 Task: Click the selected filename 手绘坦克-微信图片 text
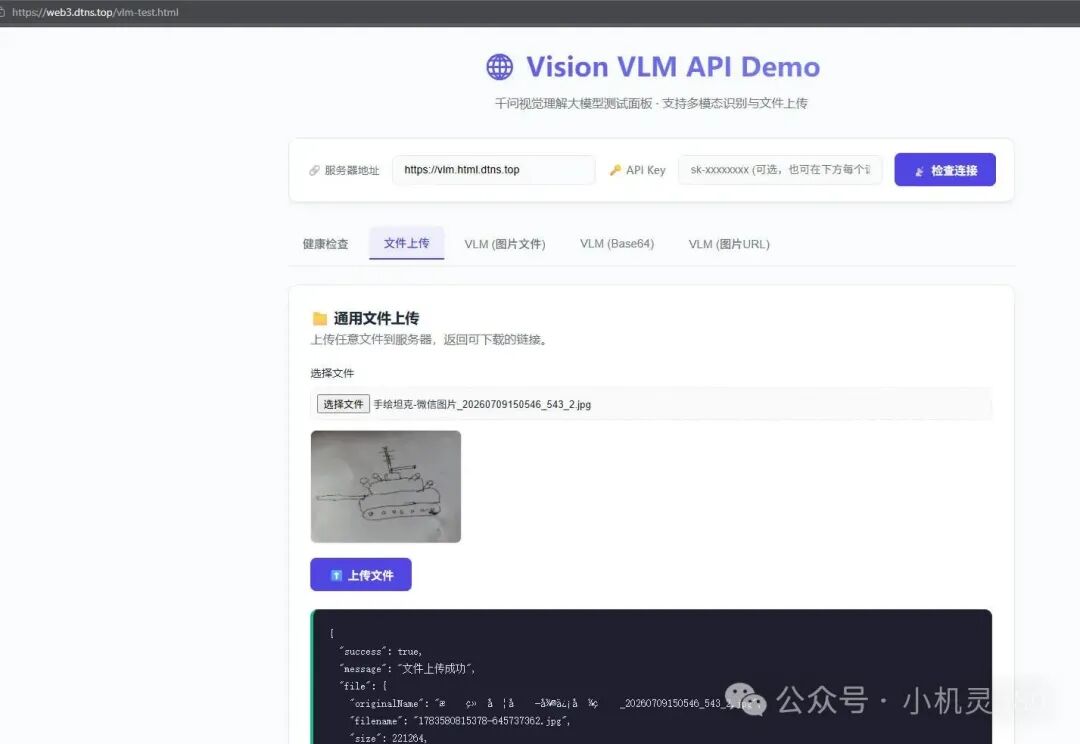(x=482, y=404)
